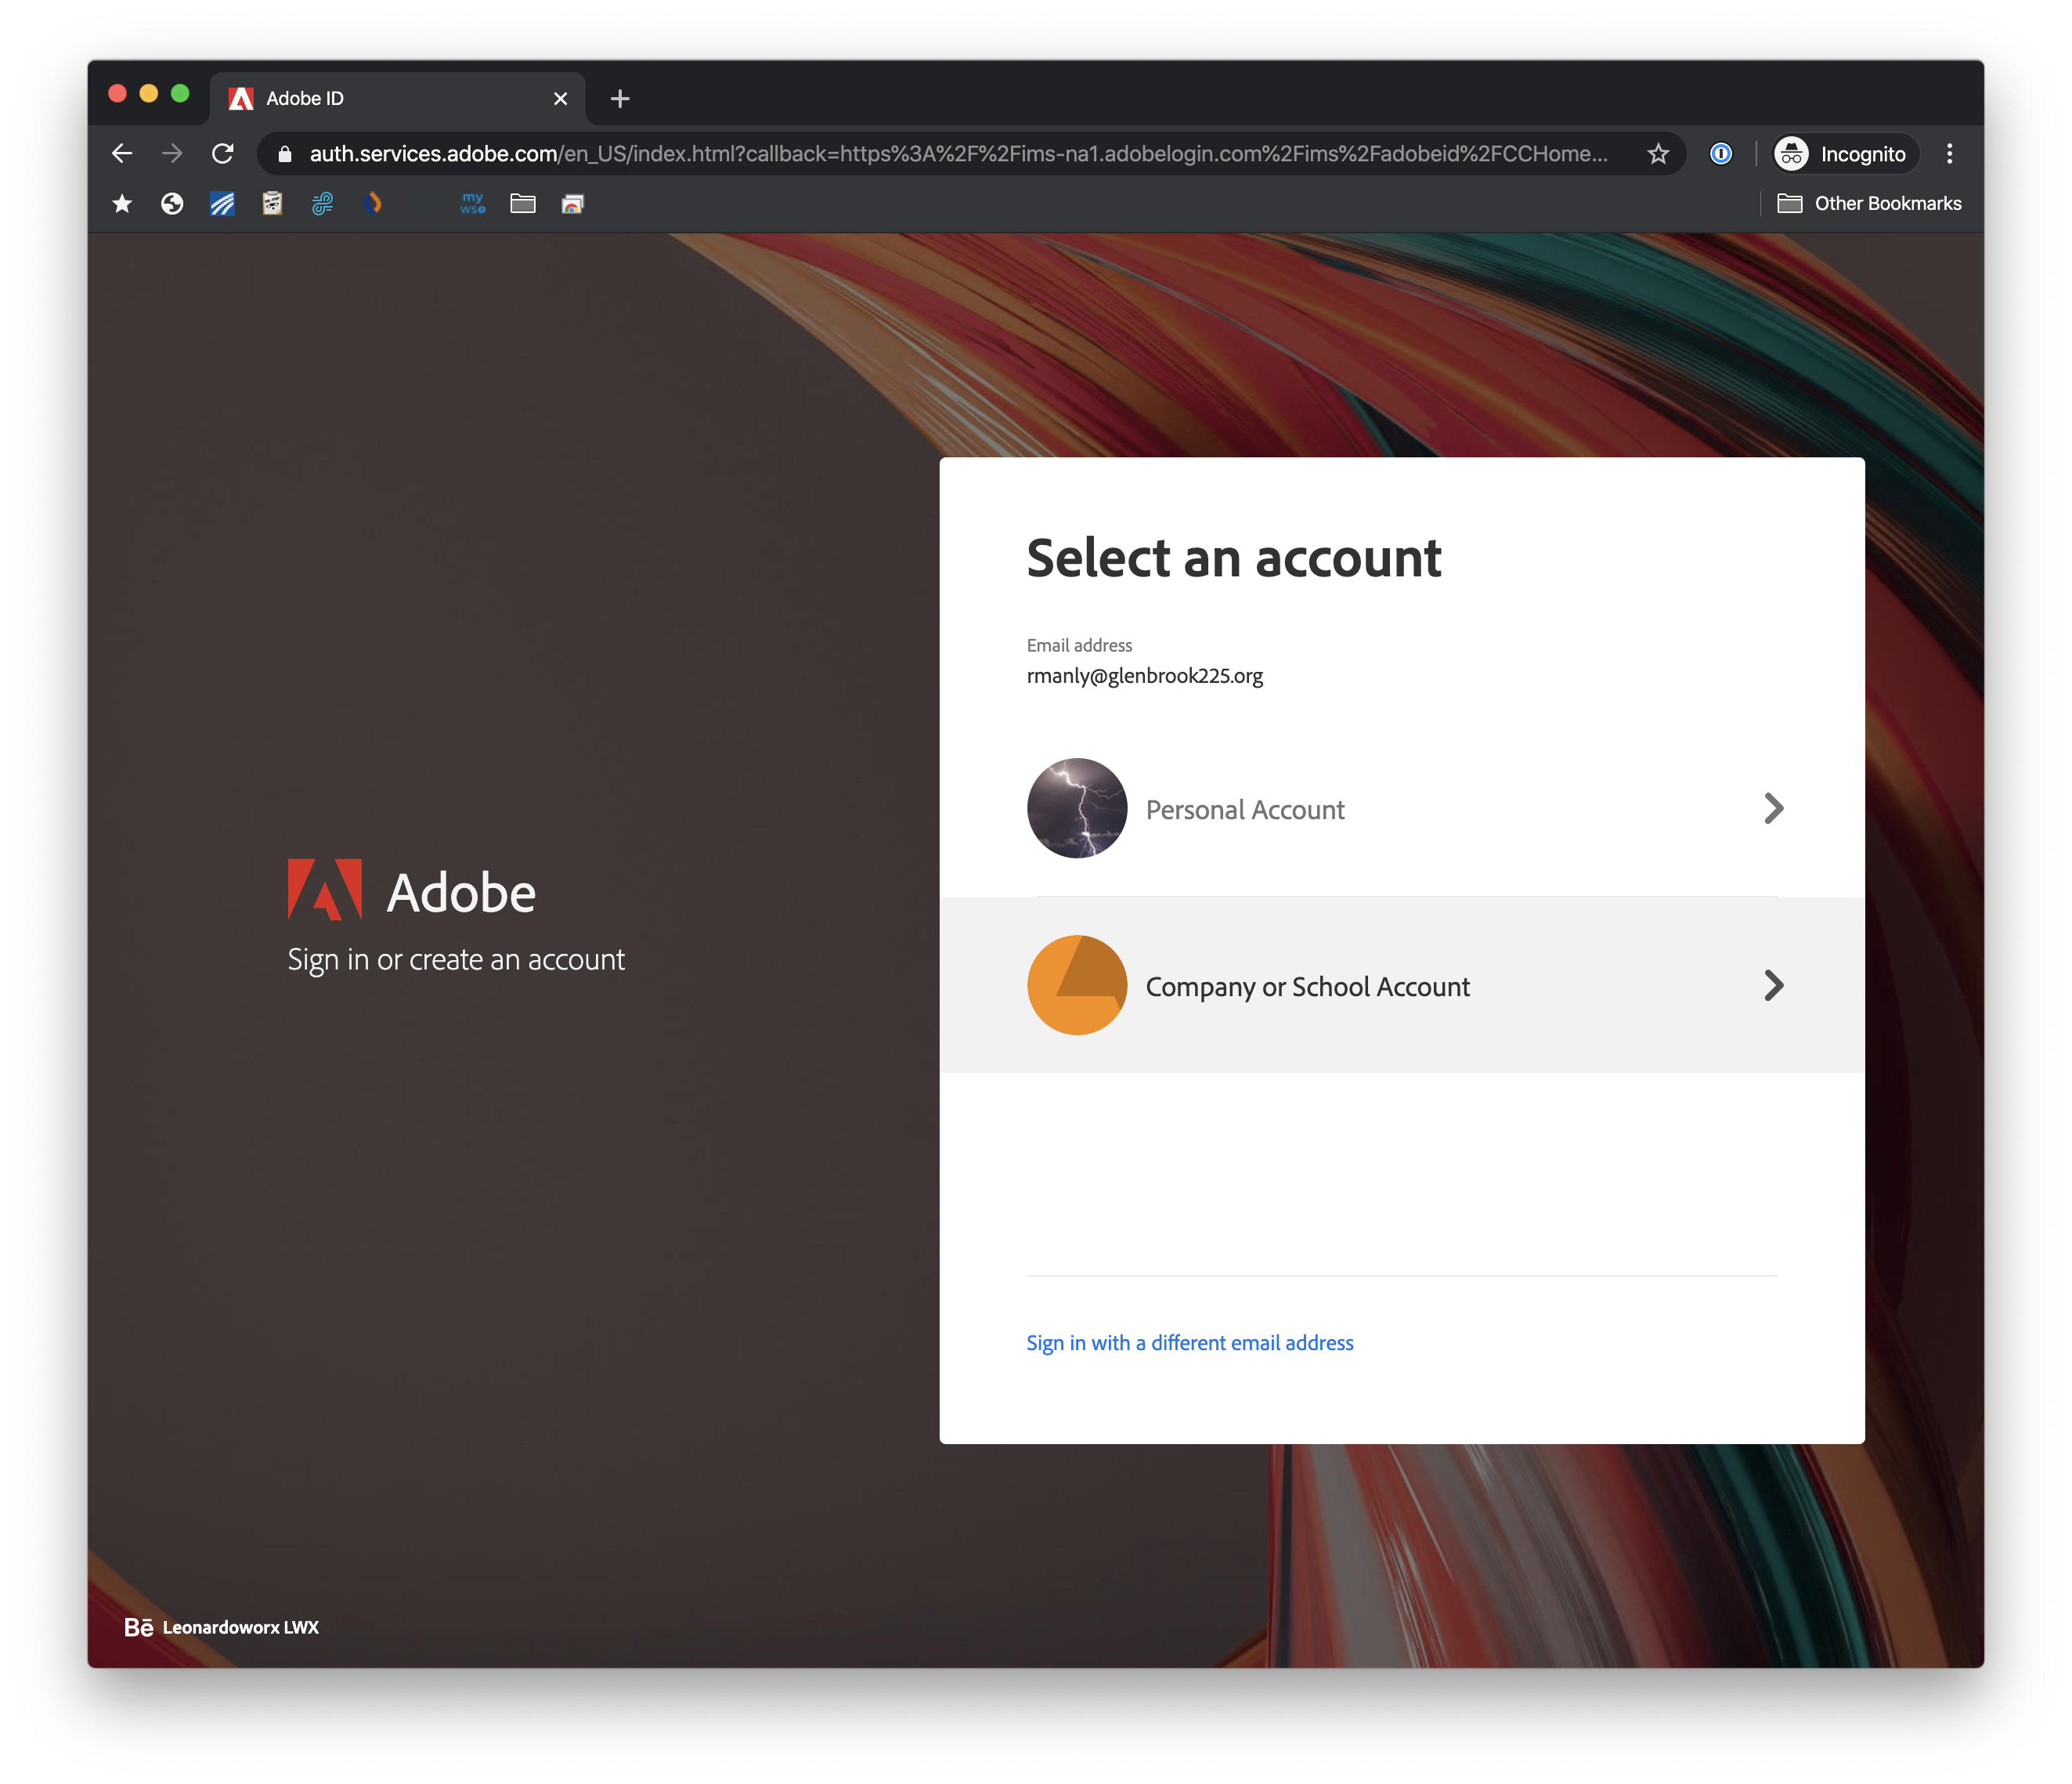Select the Personal Account lightning avatar
The image size is (2072, 1784).
(x=1077, y=808)
